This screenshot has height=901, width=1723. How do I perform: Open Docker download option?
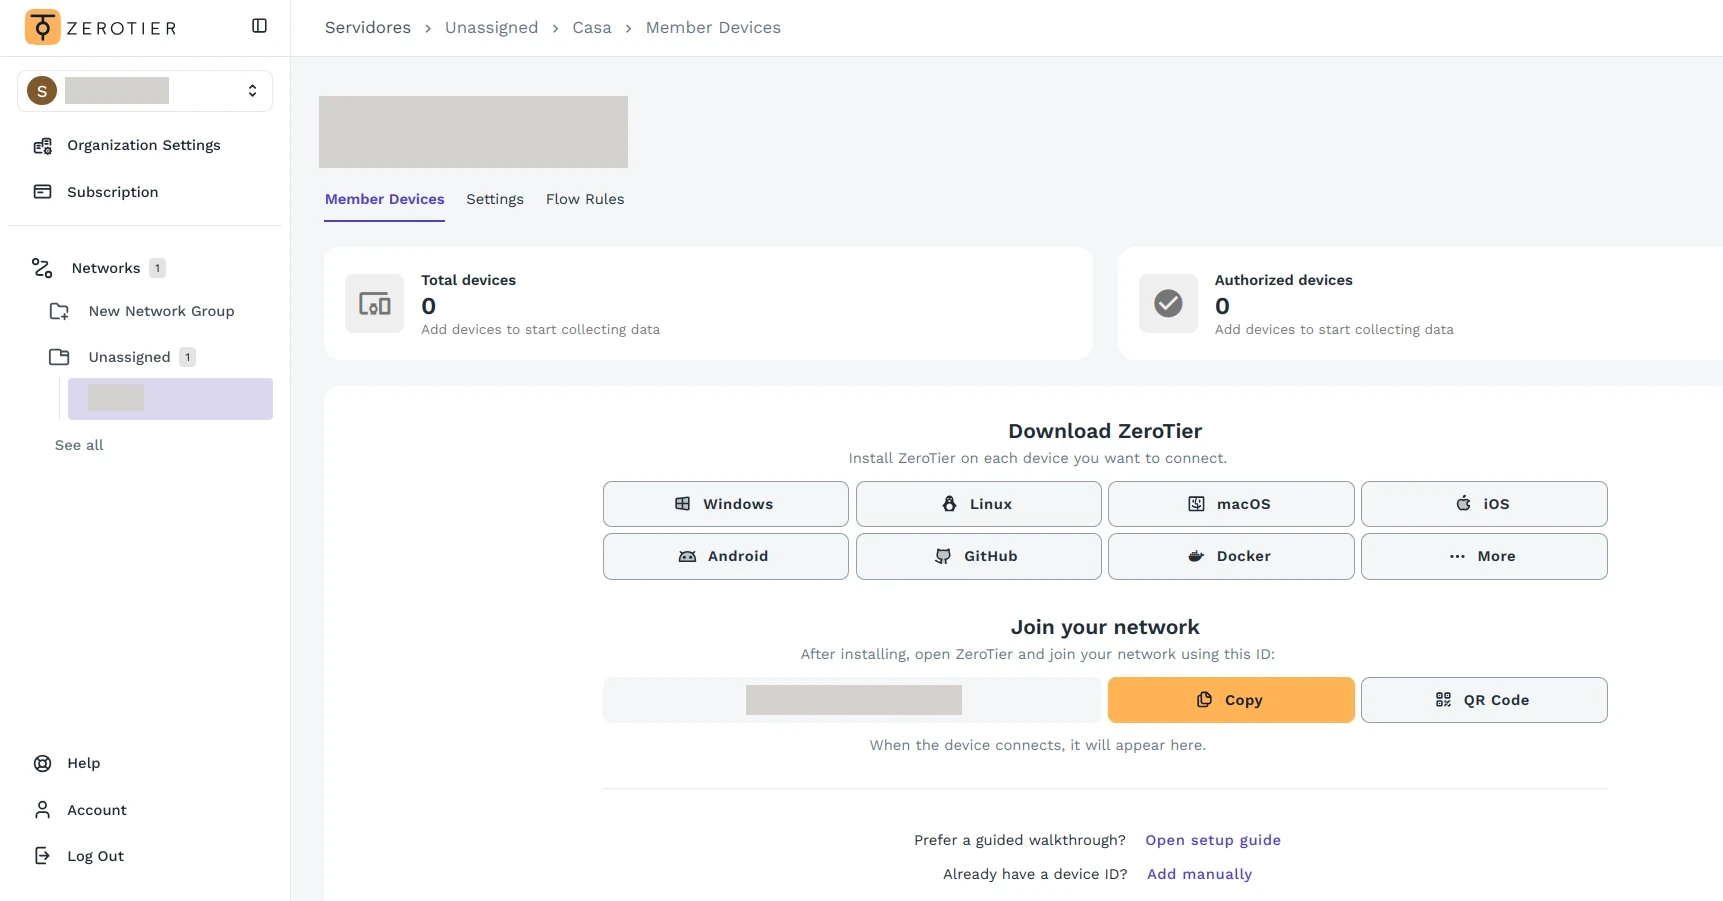(x=1231, y=556)
